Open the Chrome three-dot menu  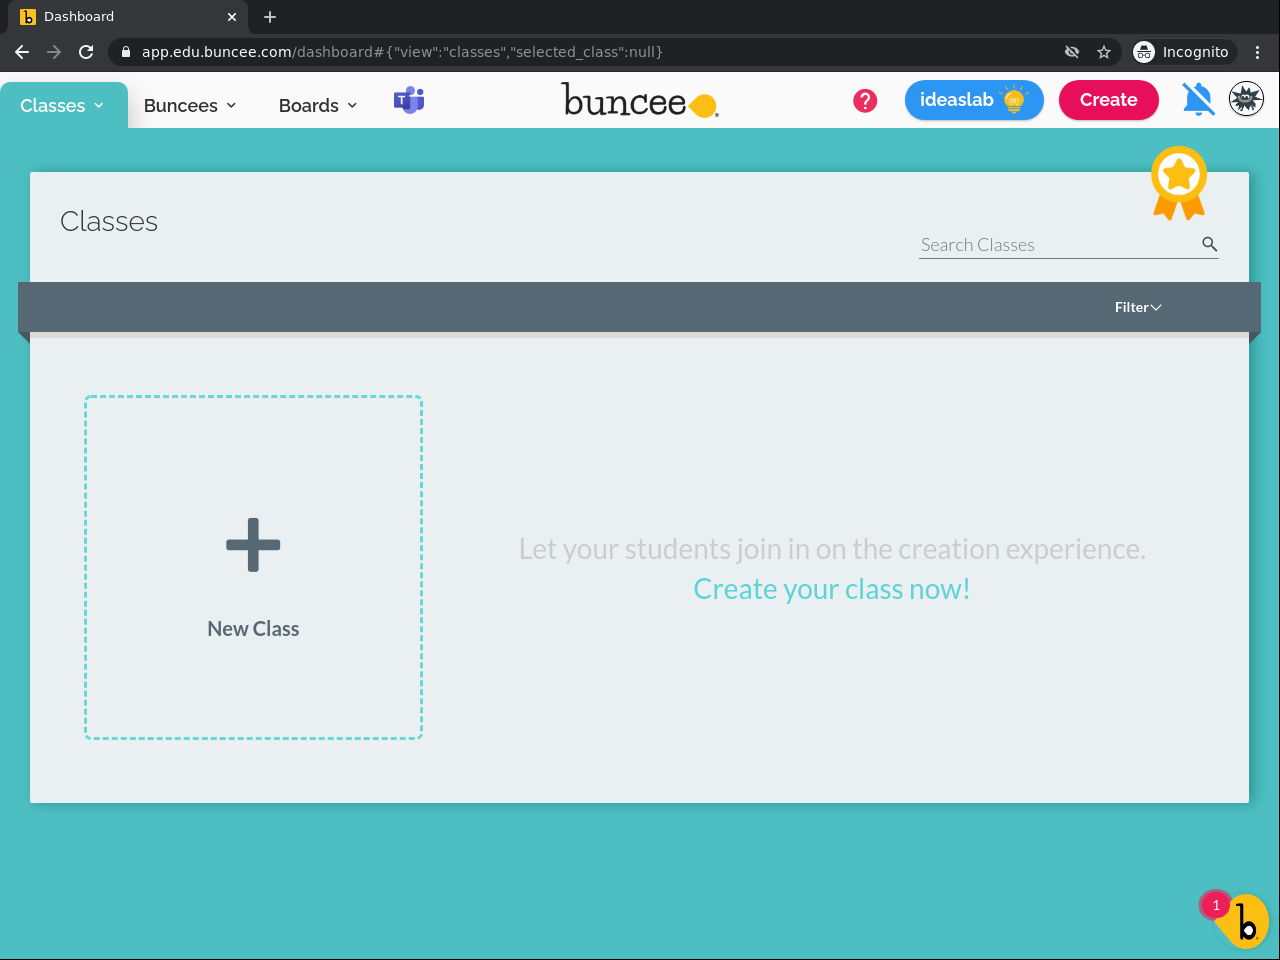click(1258, 52)
